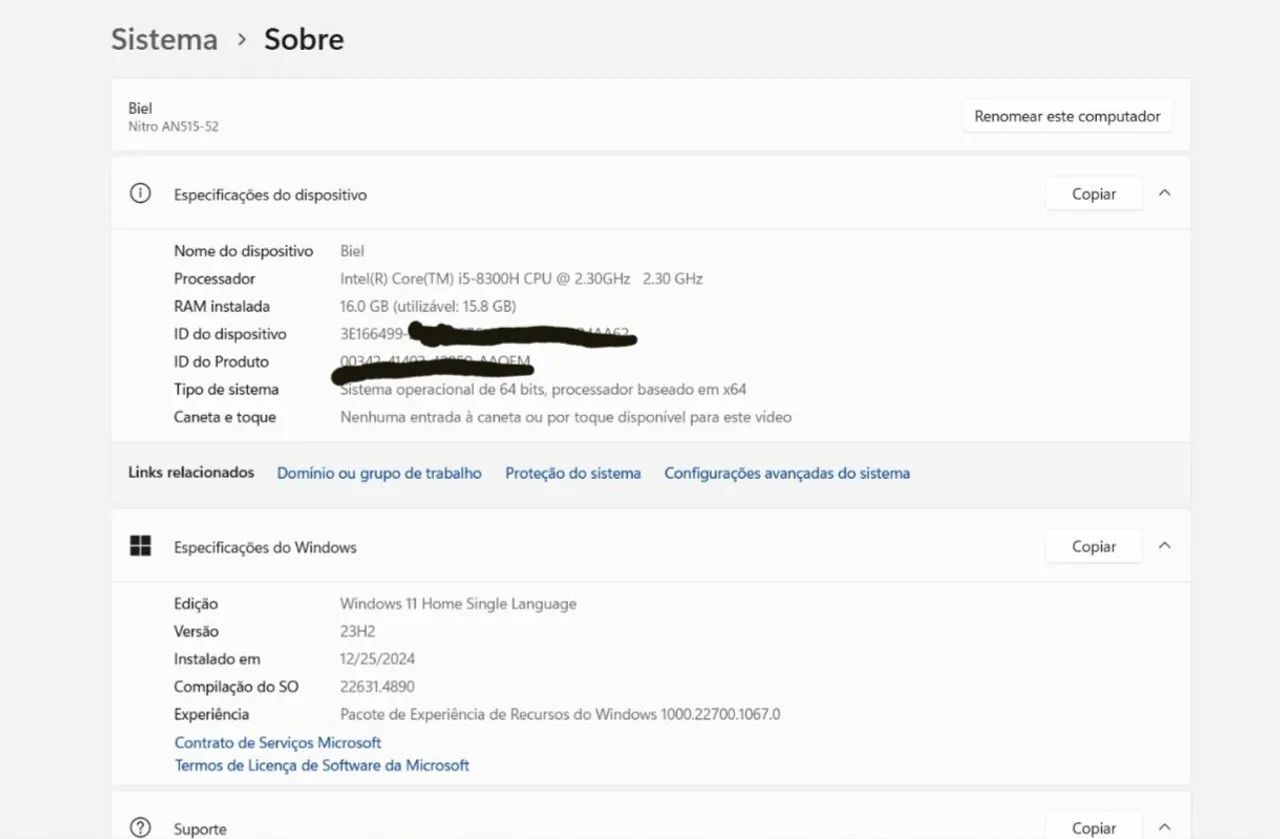This screenshot has height=839, width=1280.
Task: Collapse the Especificações do Windows section
Action: pyautogui.click(x=1164, y=546)
